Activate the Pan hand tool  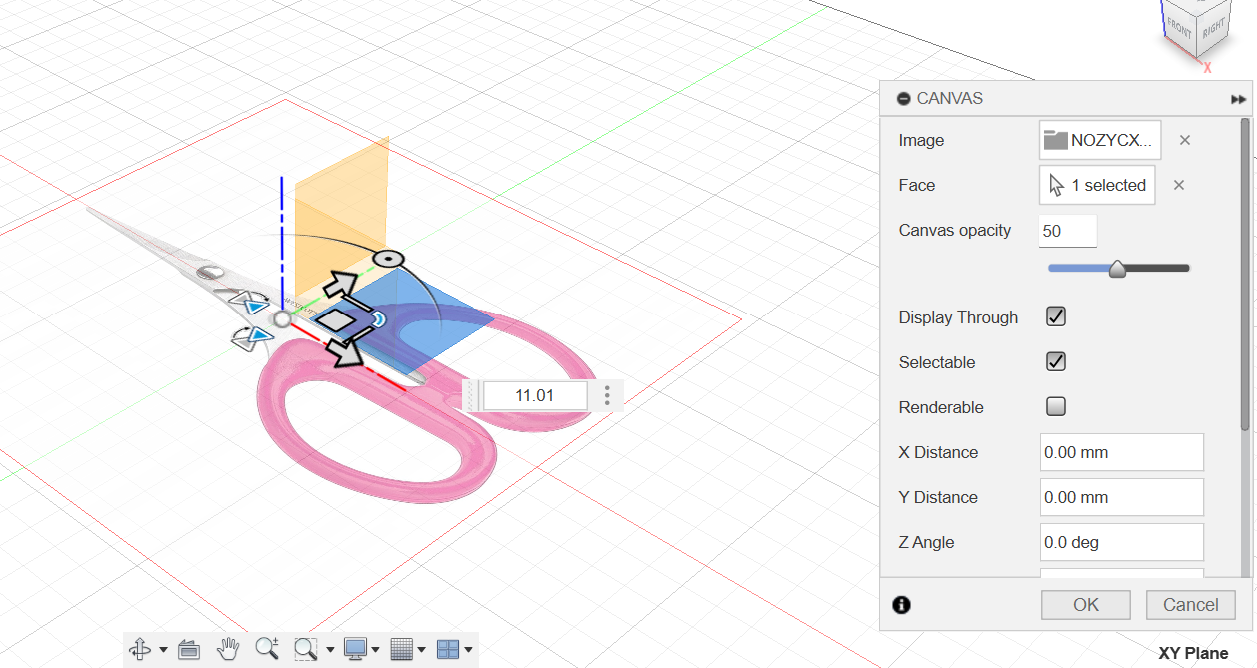pos(228,649)
